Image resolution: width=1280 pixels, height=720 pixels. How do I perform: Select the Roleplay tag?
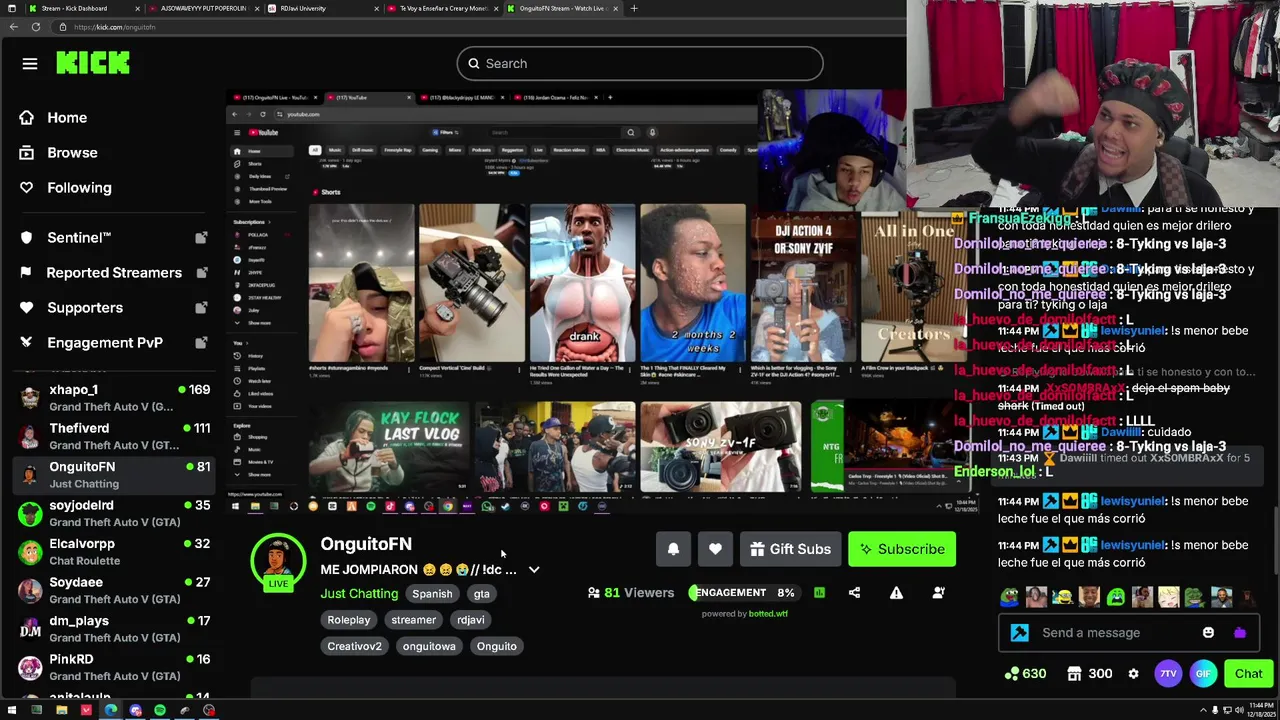click(x=349, y=620)
